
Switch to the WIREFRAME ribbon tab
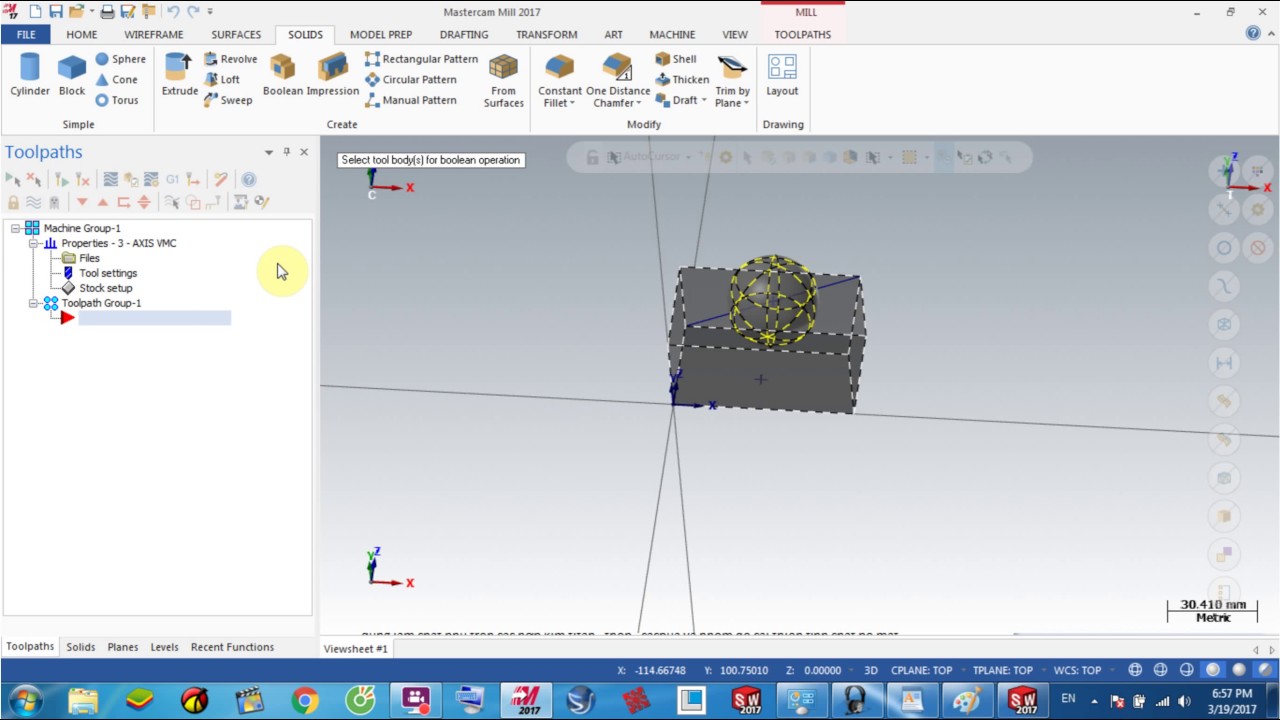point(154,34)
